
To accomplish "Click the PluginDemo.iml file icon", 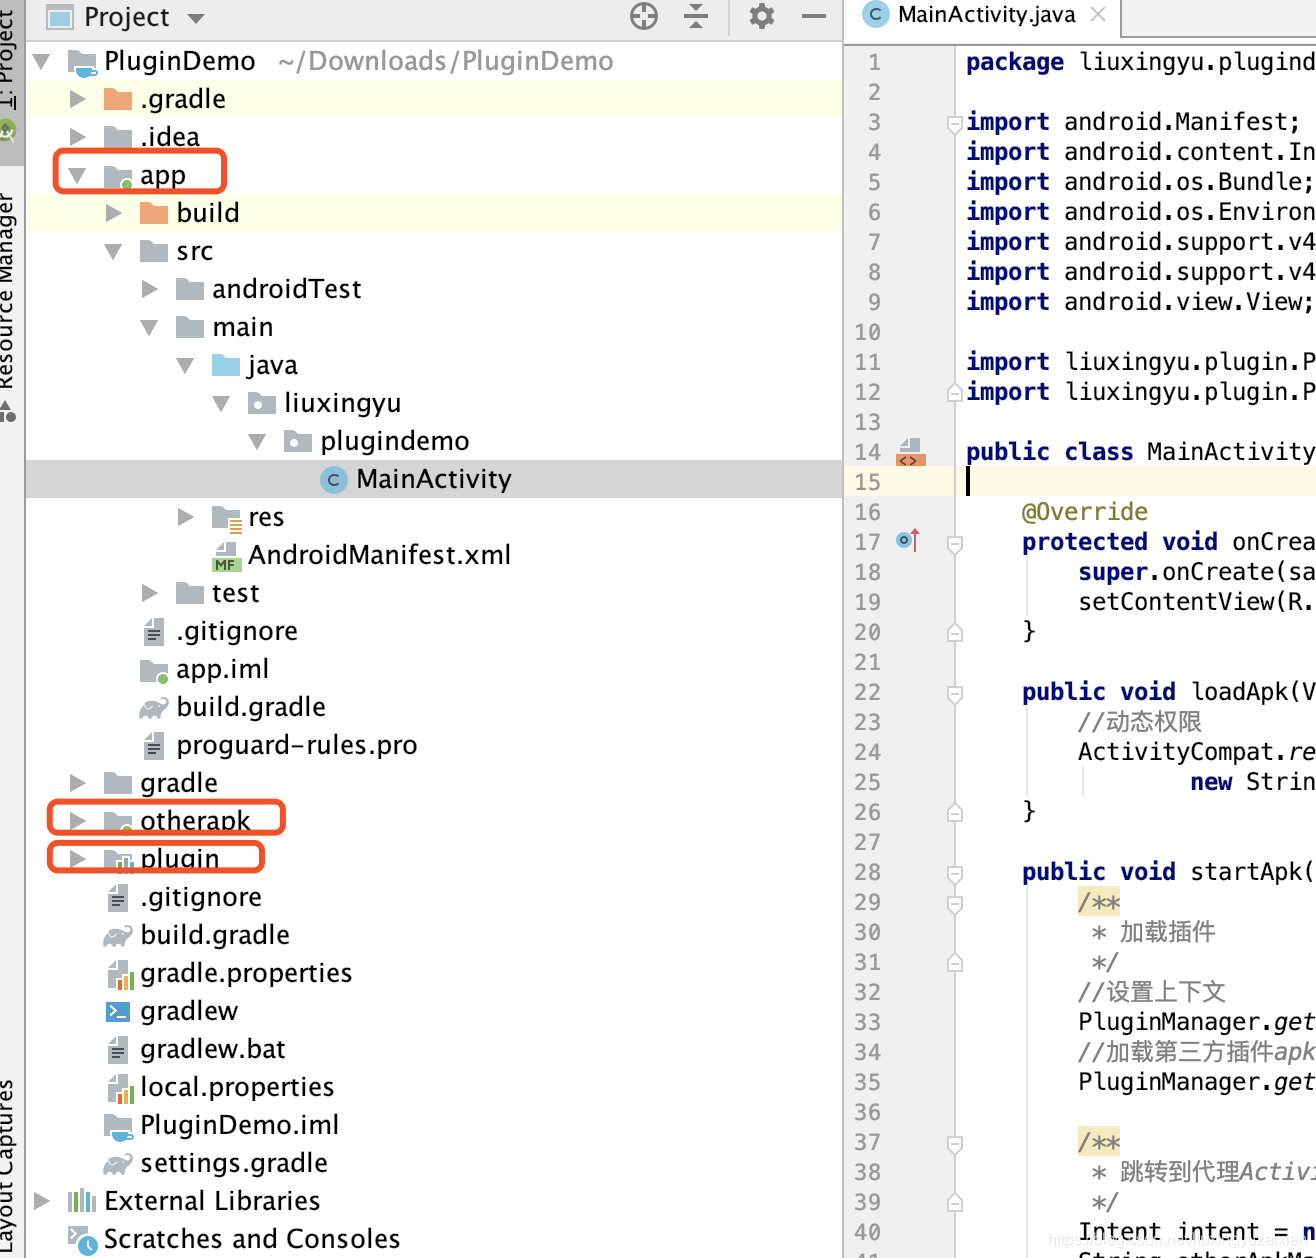I will [x=118, y=1127].
